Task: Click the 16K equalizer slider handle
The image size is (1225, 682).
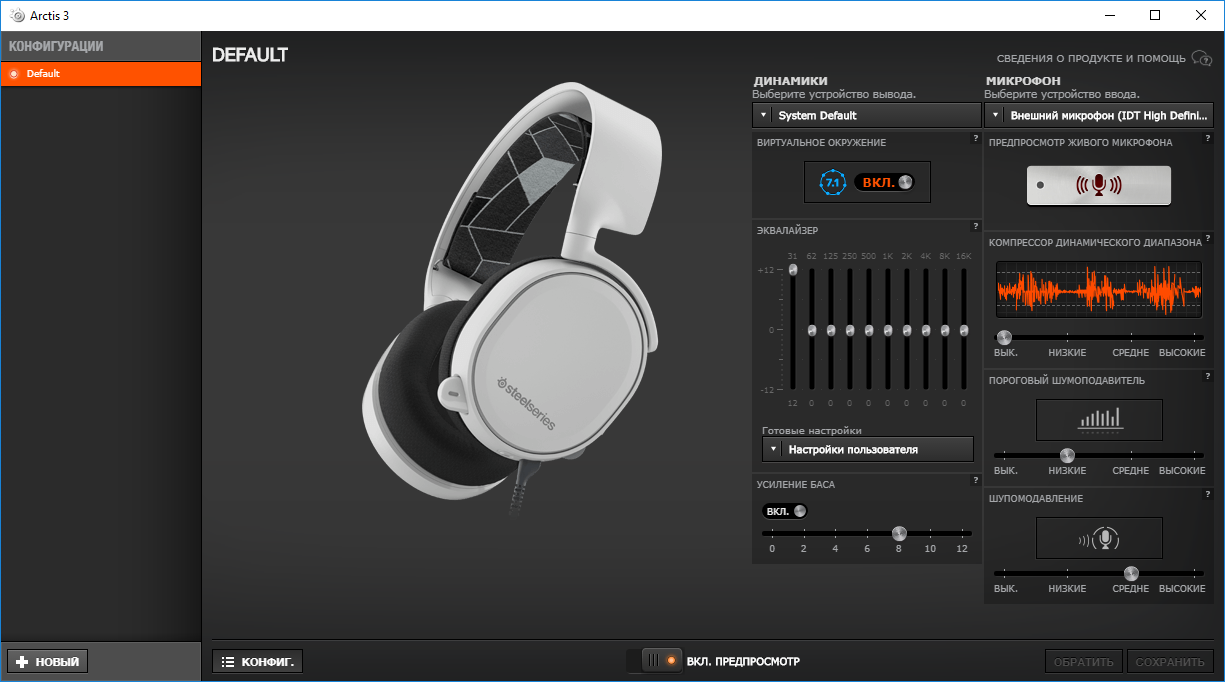Action: pyautogui.click(x=964, y=330)
